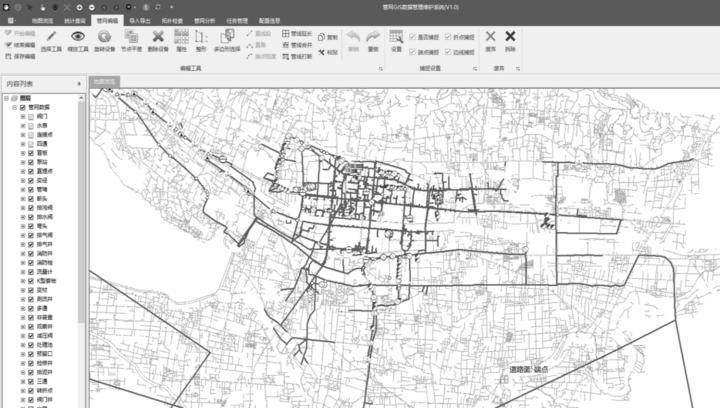The image size is (720, 408).
Task: Select the 排气阀 layer row
Action: pyautogui.click(x=45, y=235)
